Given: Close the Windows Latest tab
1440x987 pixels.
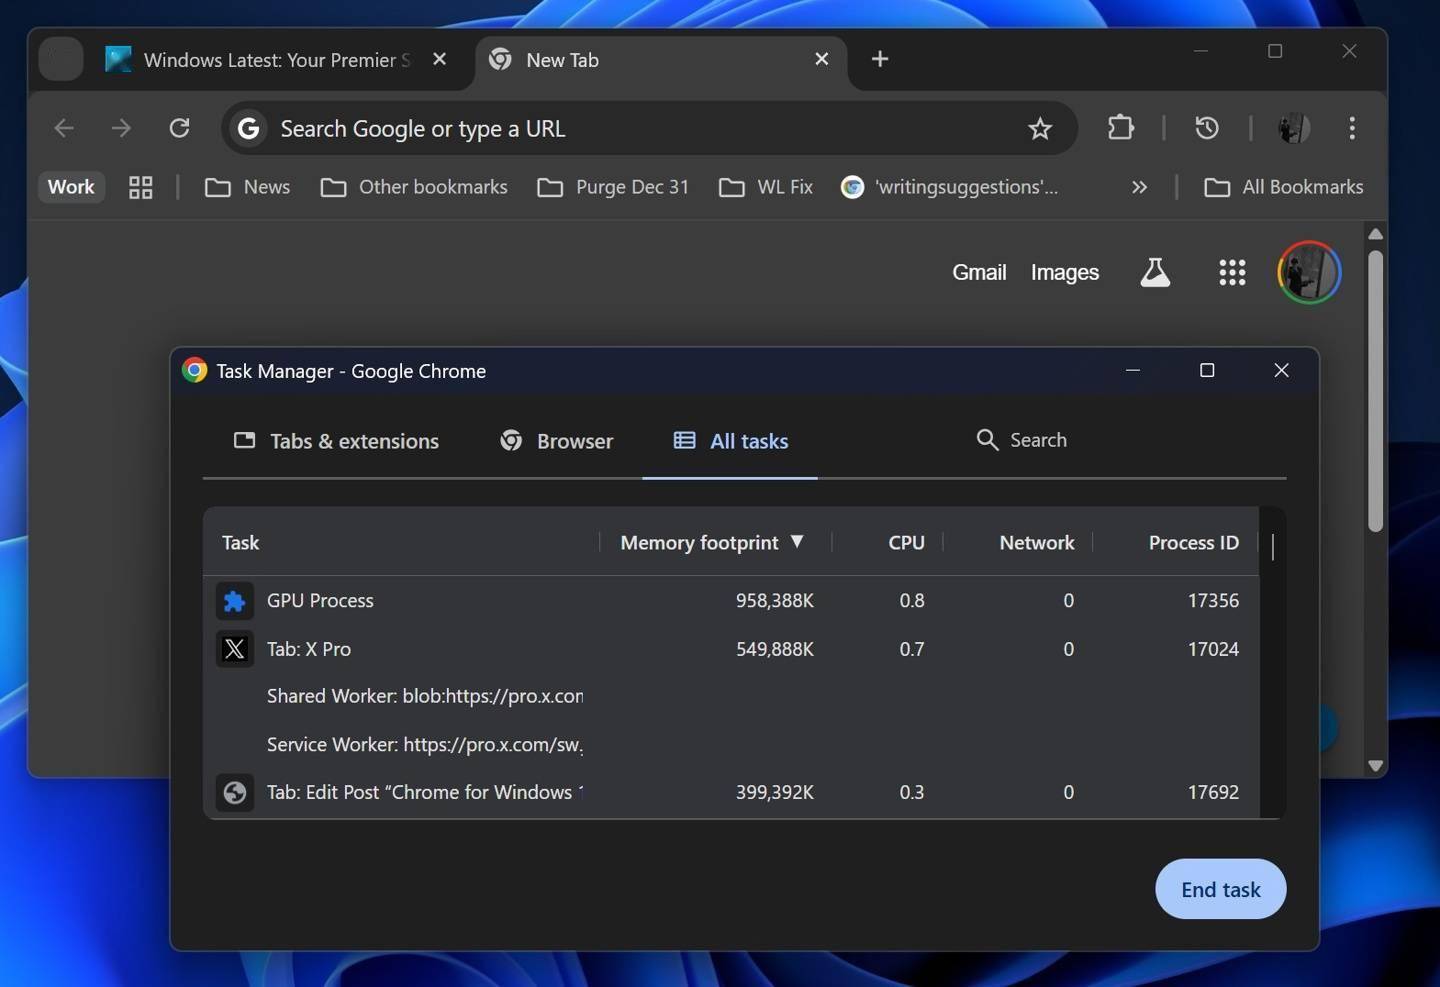Looking at the screenshot, I should point(439,59).
